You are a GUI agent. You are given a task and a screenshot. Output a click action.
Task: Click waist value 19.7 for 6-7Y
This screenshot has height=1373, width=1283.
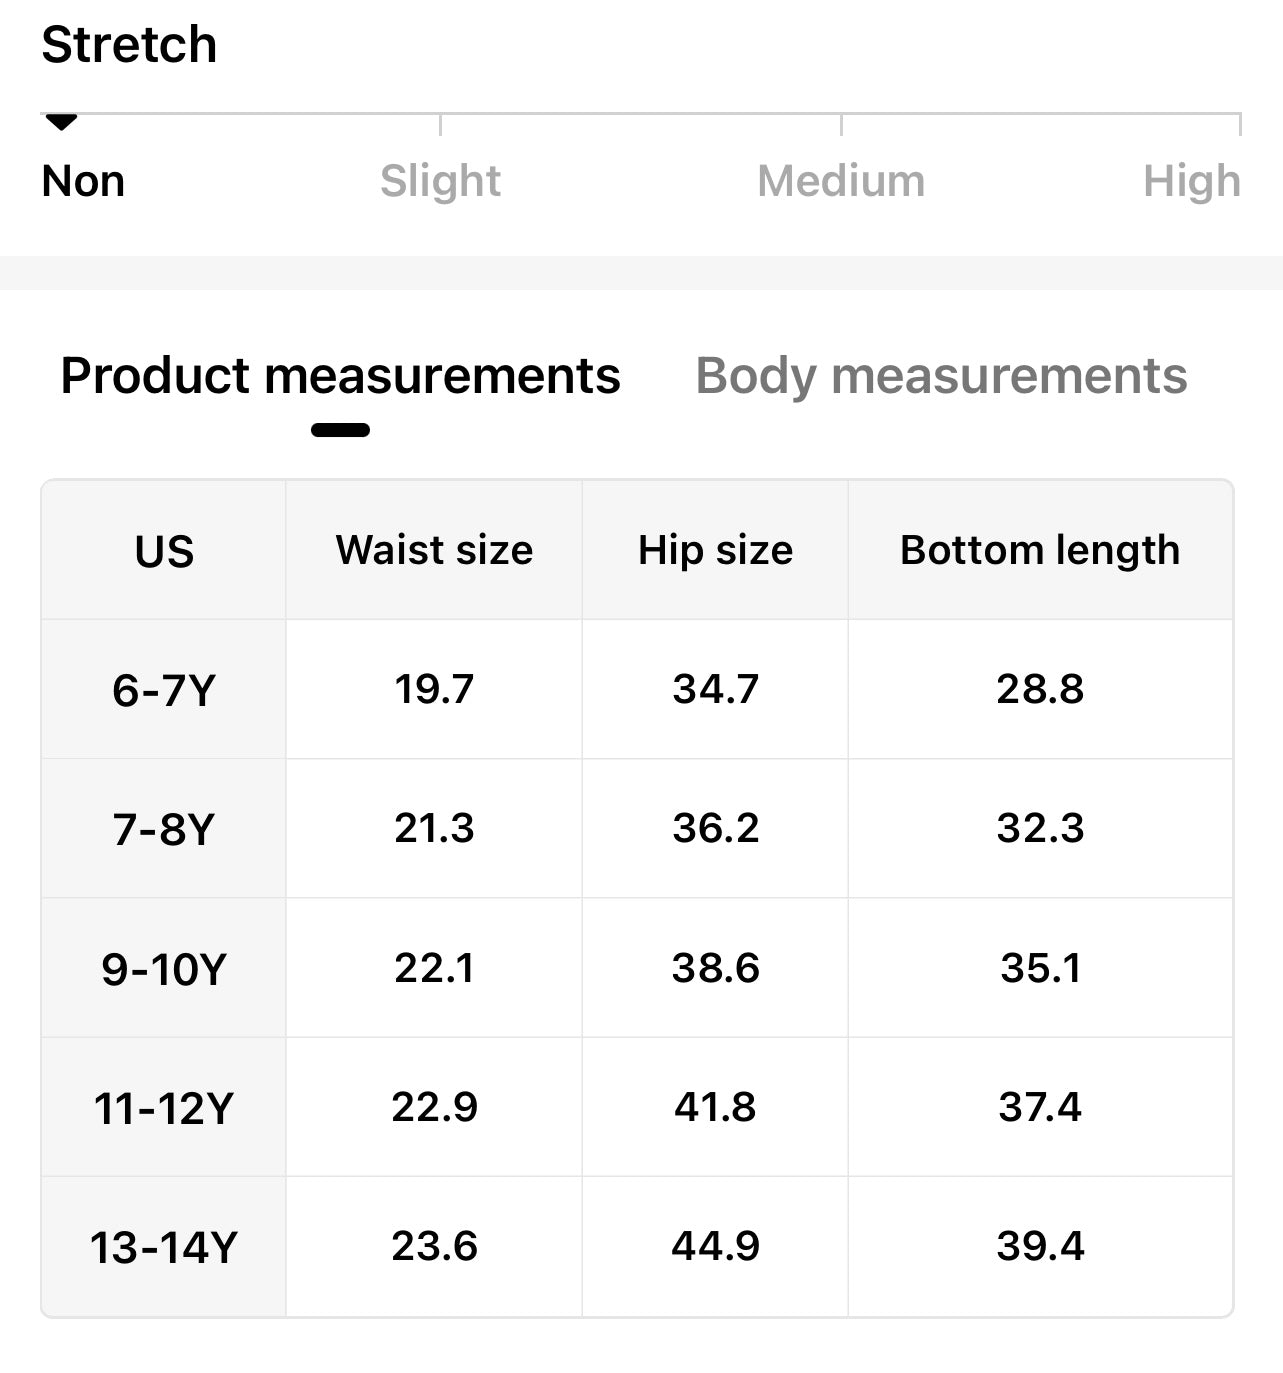(434, 689)
